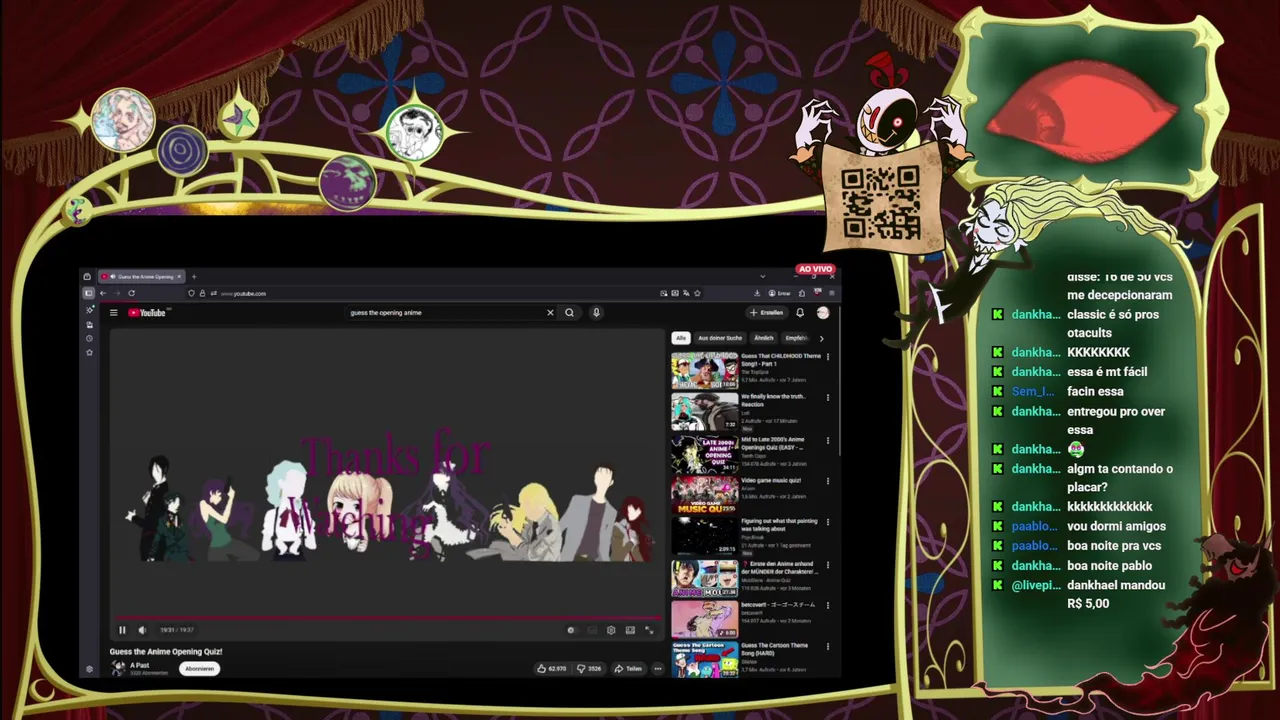This screenshot has width=1280, height=720.
Task: Select the Aus deiner Suche chip
Action: pyautogui.click(x=720, y=338)
